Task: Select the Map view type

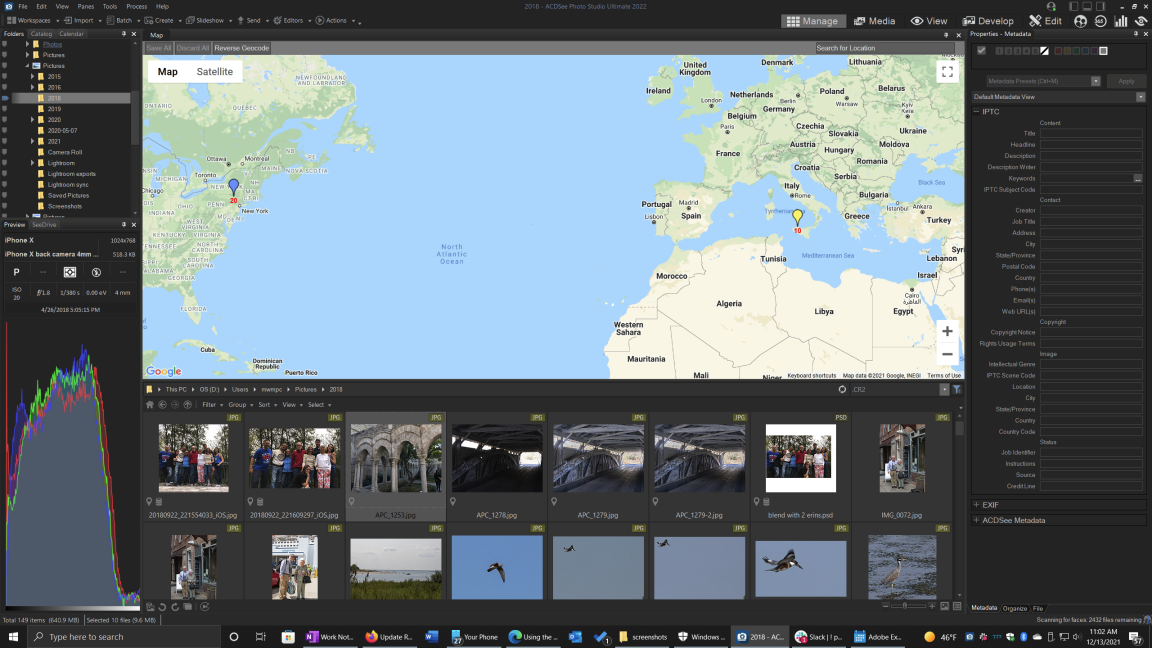Action: click(x=167, y=72)
